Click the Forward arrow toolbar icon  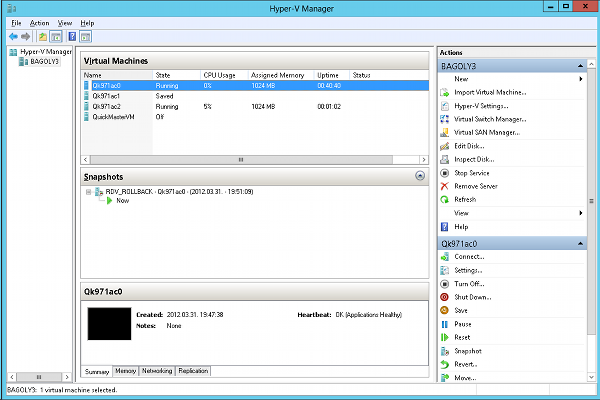[x=26, y=37]
